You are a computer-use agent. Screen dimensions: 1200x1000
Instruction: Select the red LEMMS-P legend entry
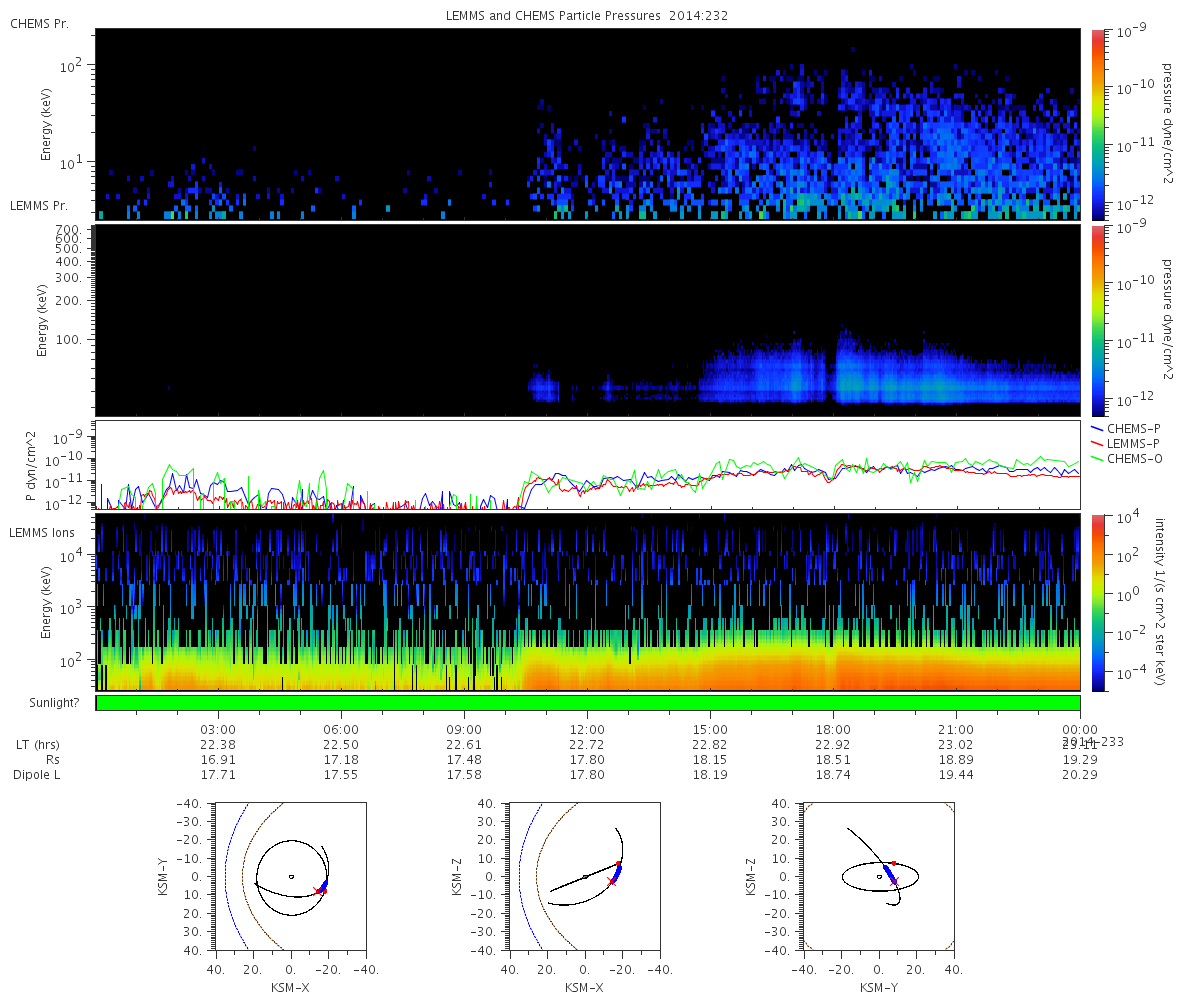click(1131, 443)
